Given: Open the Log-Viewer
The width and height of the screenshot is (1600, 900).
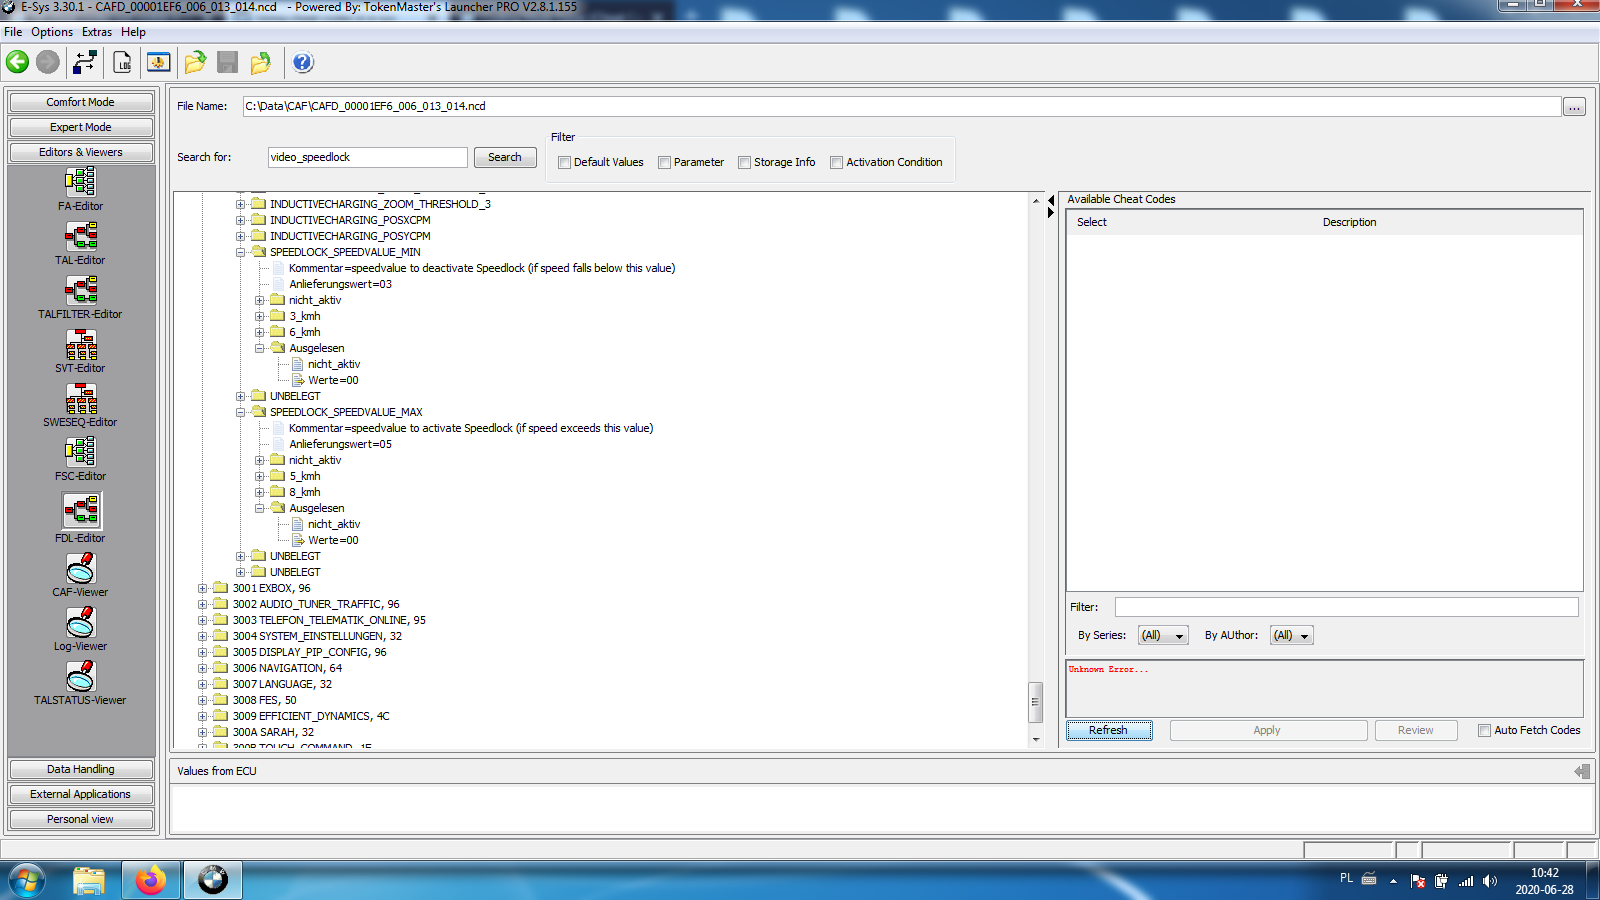Looking at the screenshot, I should click(80, 628).
